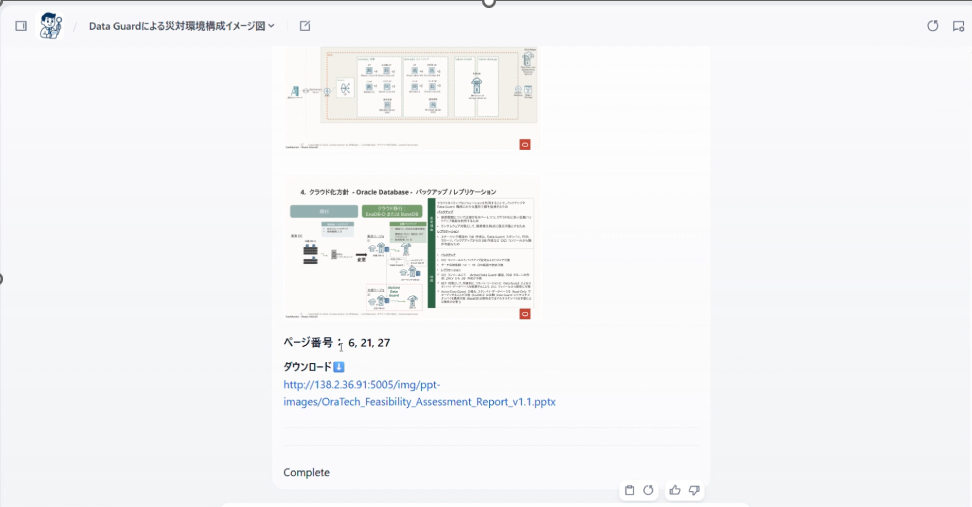Toggle the sidebar panel icon
972x507 pixels.
[21, 26]
